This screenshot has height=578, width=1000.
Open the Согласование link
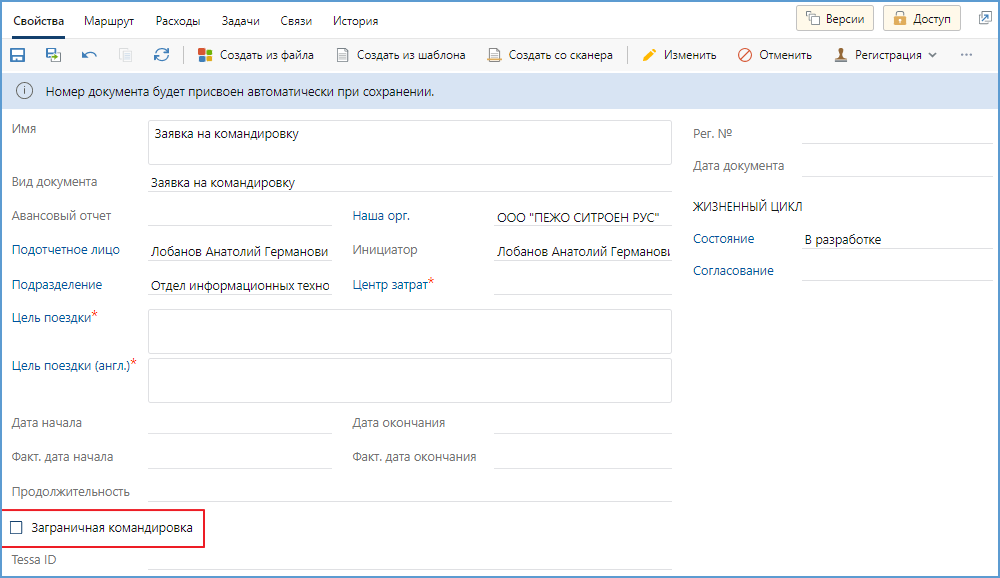coord(733,270)
